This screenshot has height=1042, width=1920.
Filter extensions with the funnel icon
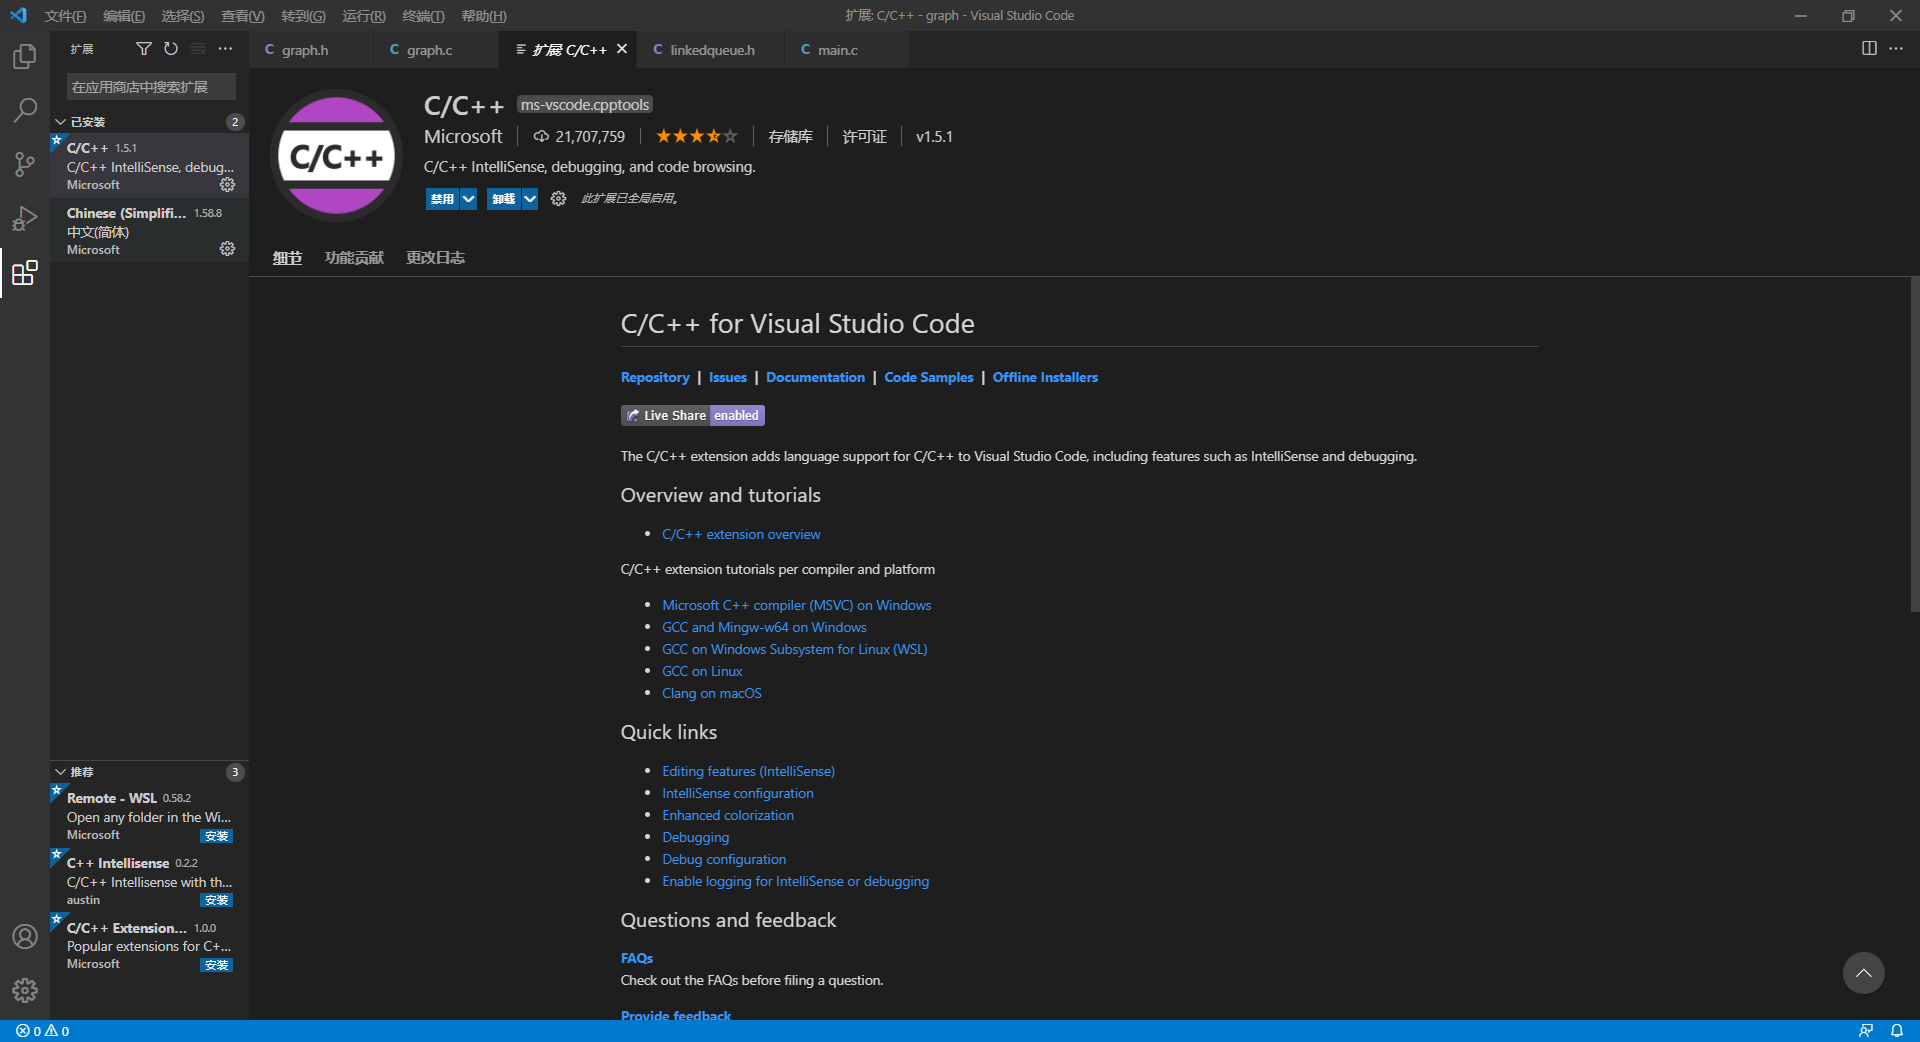144,49
